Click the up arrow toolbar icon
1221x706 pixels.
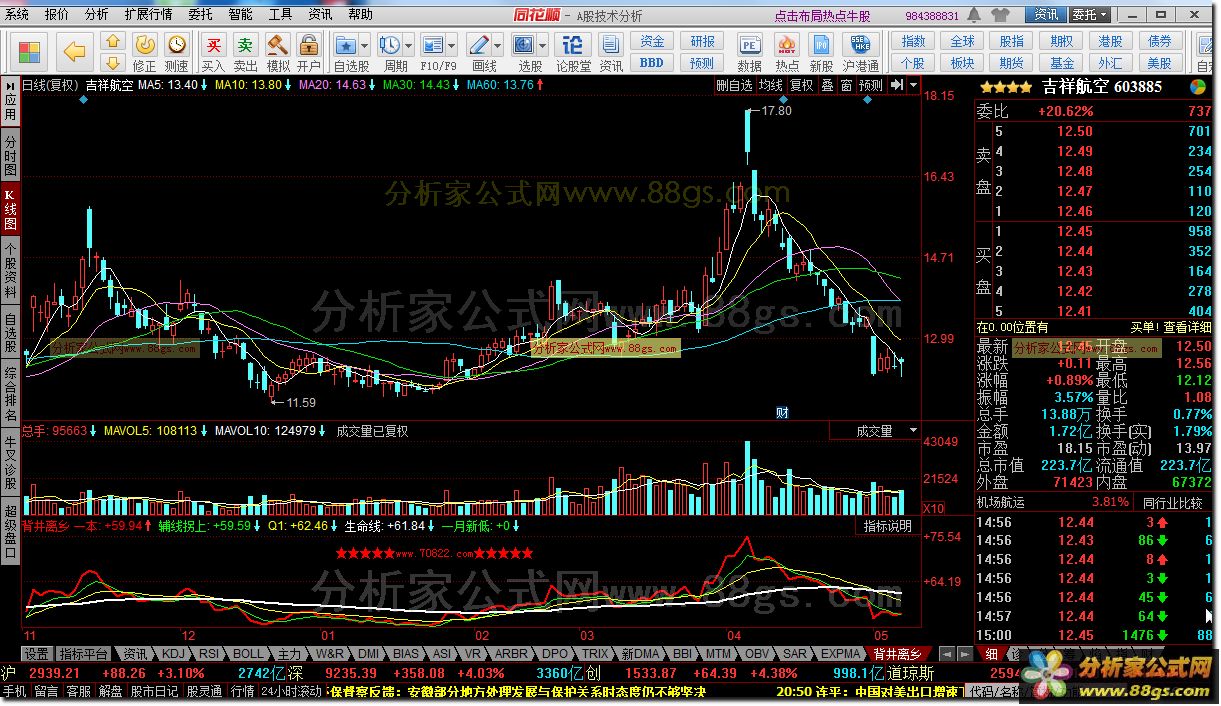click(x=113, y=41)
